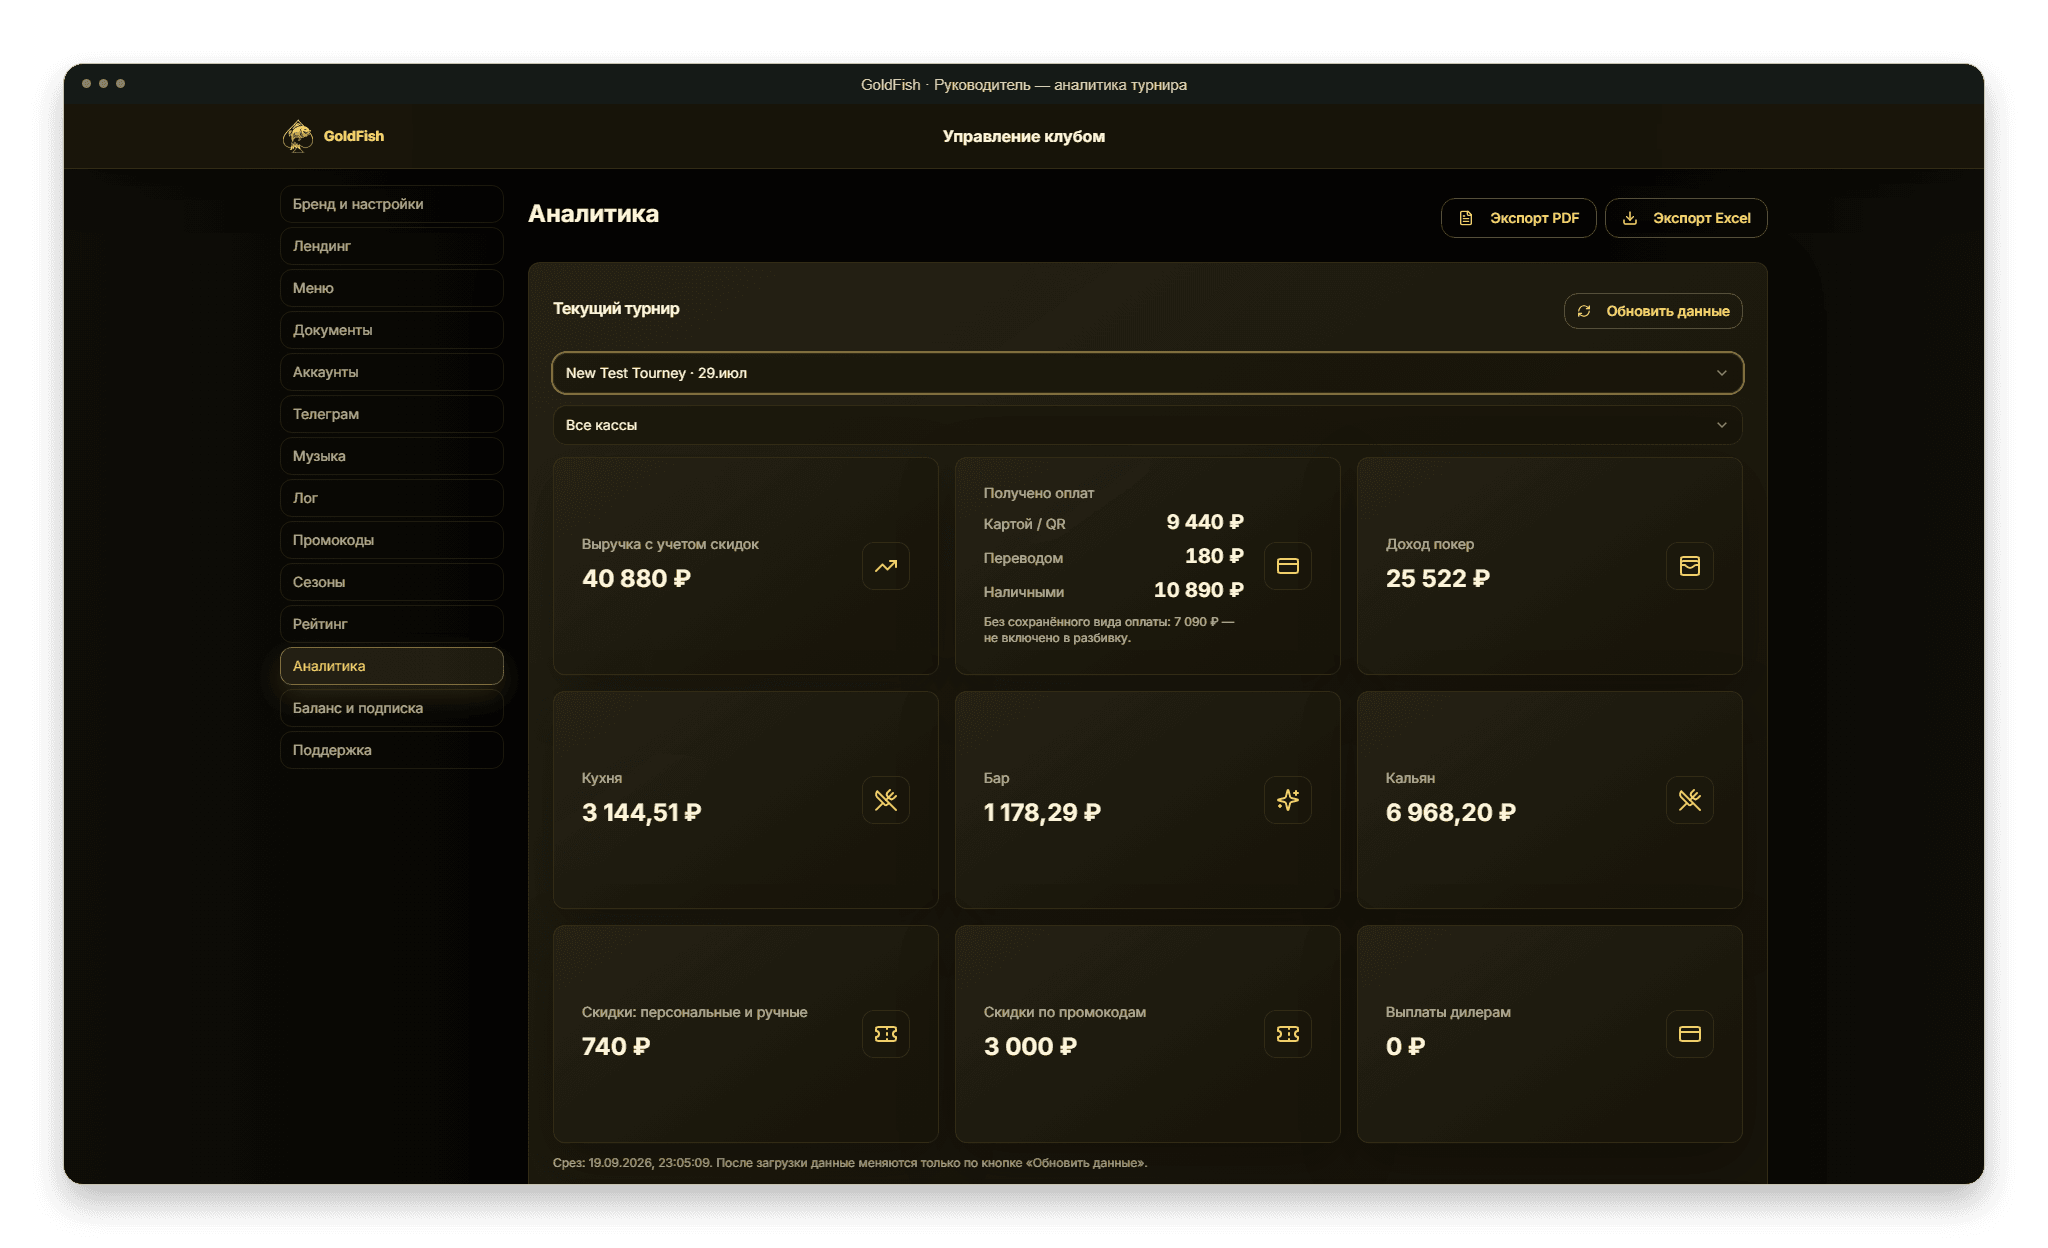Open Рейтинг page
2048x1248 pixels.
(x=391, y=624)
